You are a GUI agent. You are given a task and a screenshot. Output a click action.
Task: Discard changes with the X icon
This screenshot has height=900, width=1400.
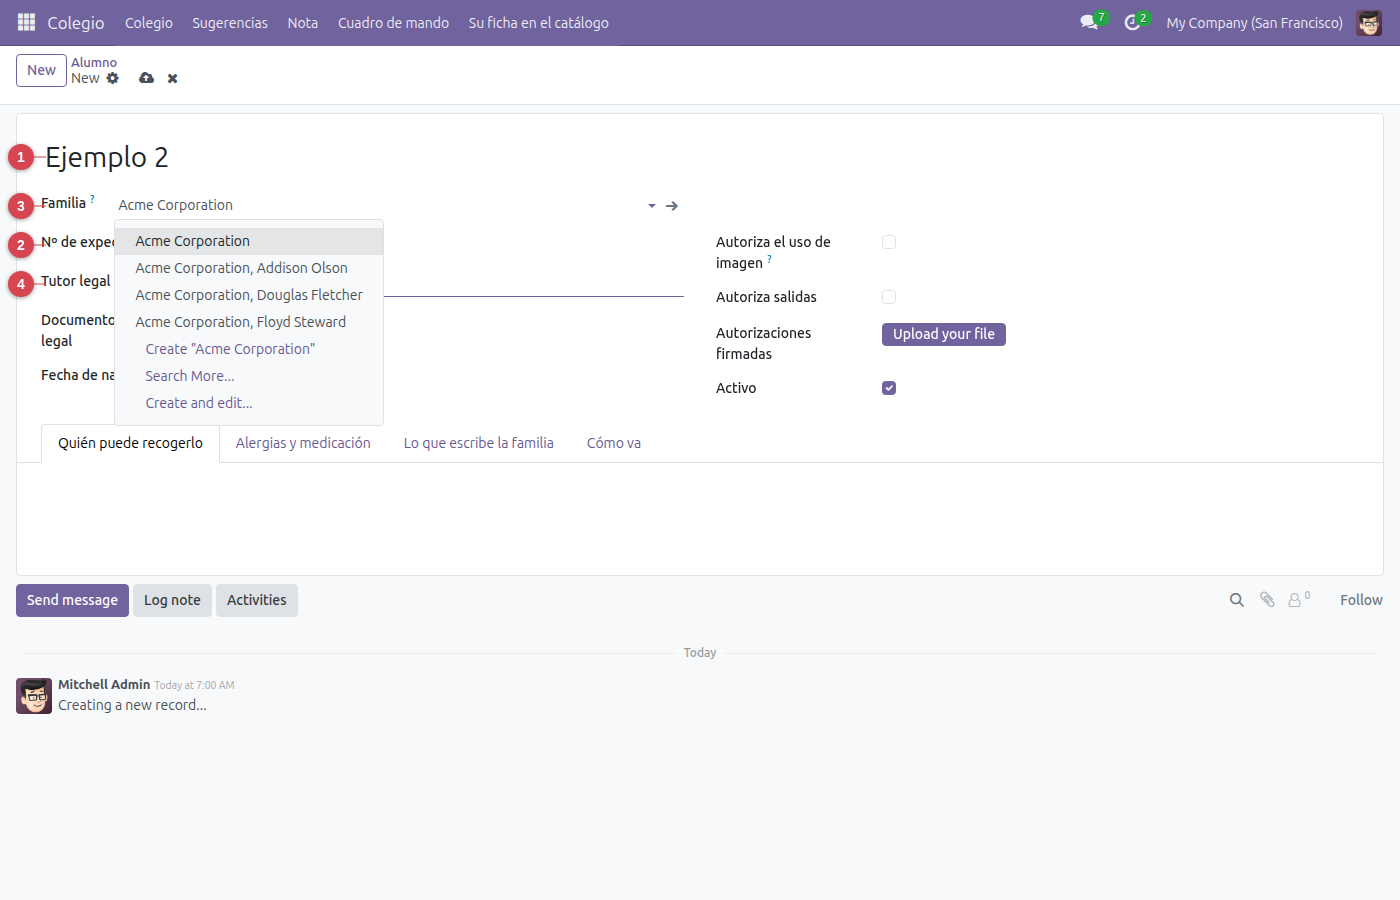click(x=172, y=78)
